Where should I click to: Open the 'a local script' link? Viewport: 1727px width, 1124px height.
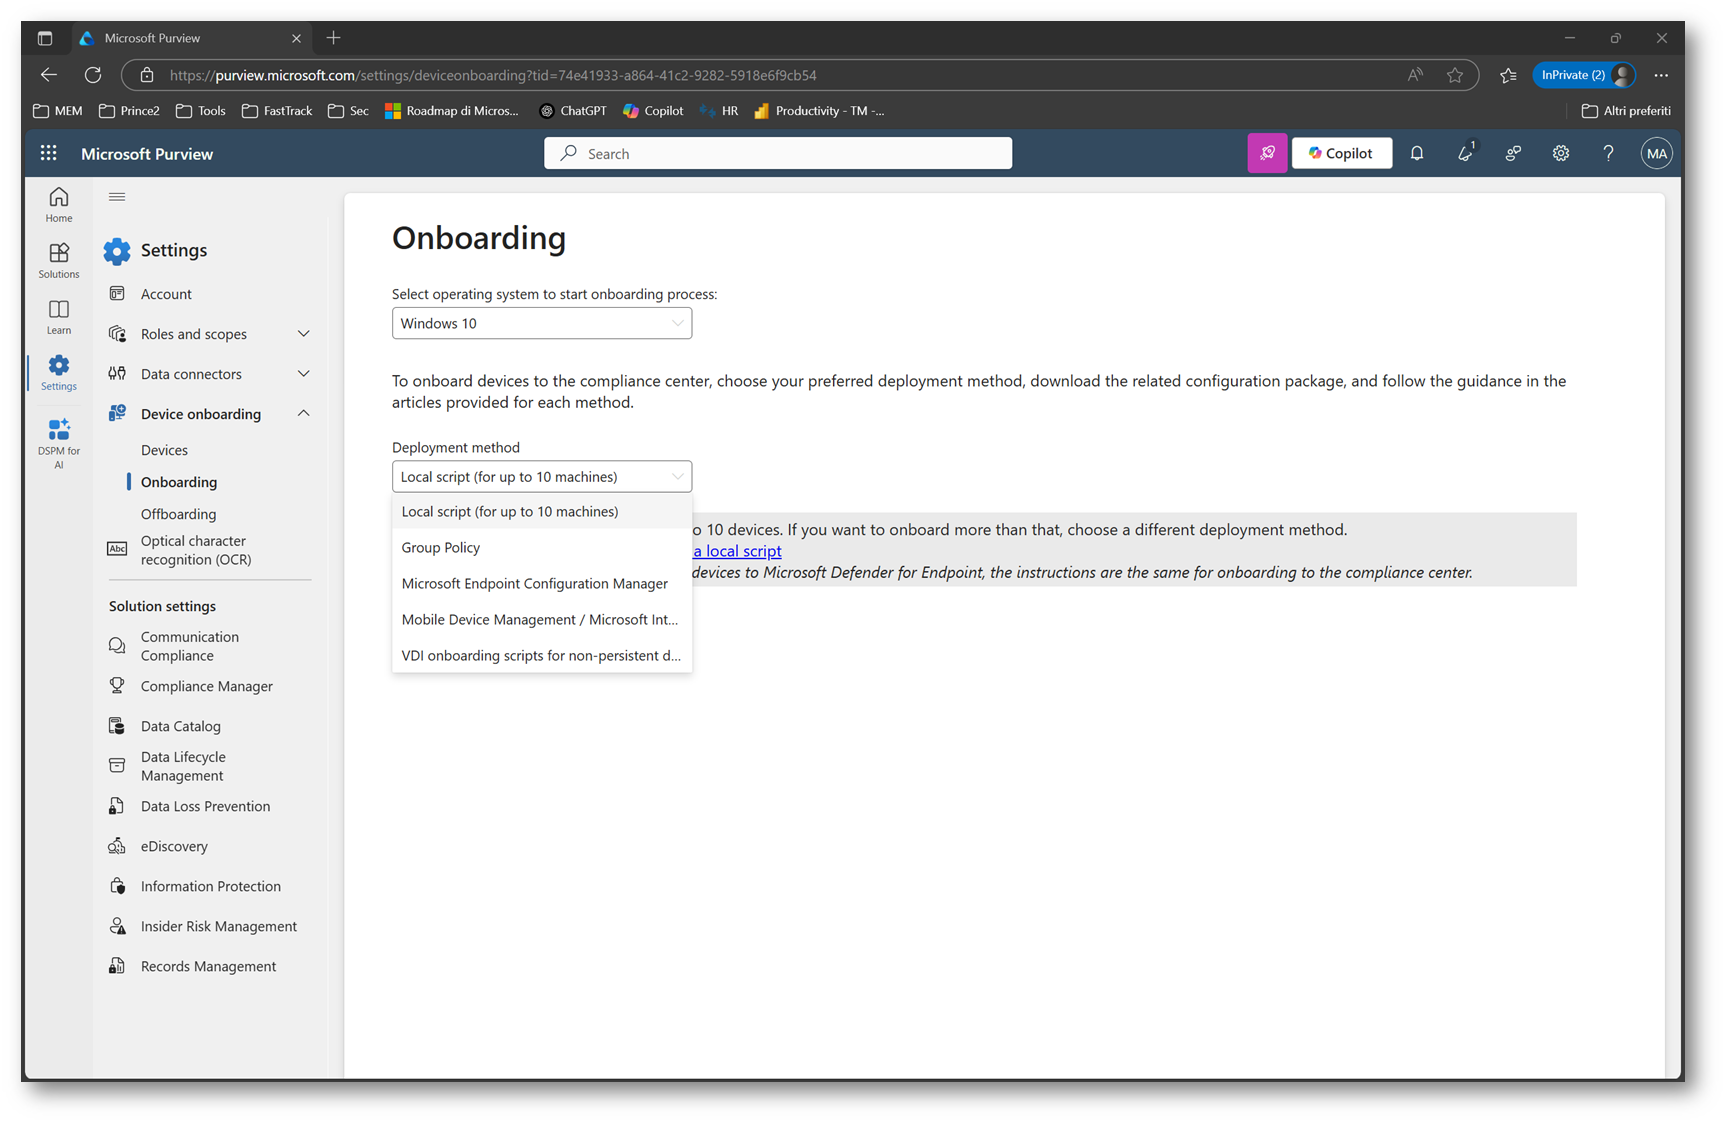[x=738, y=551]
